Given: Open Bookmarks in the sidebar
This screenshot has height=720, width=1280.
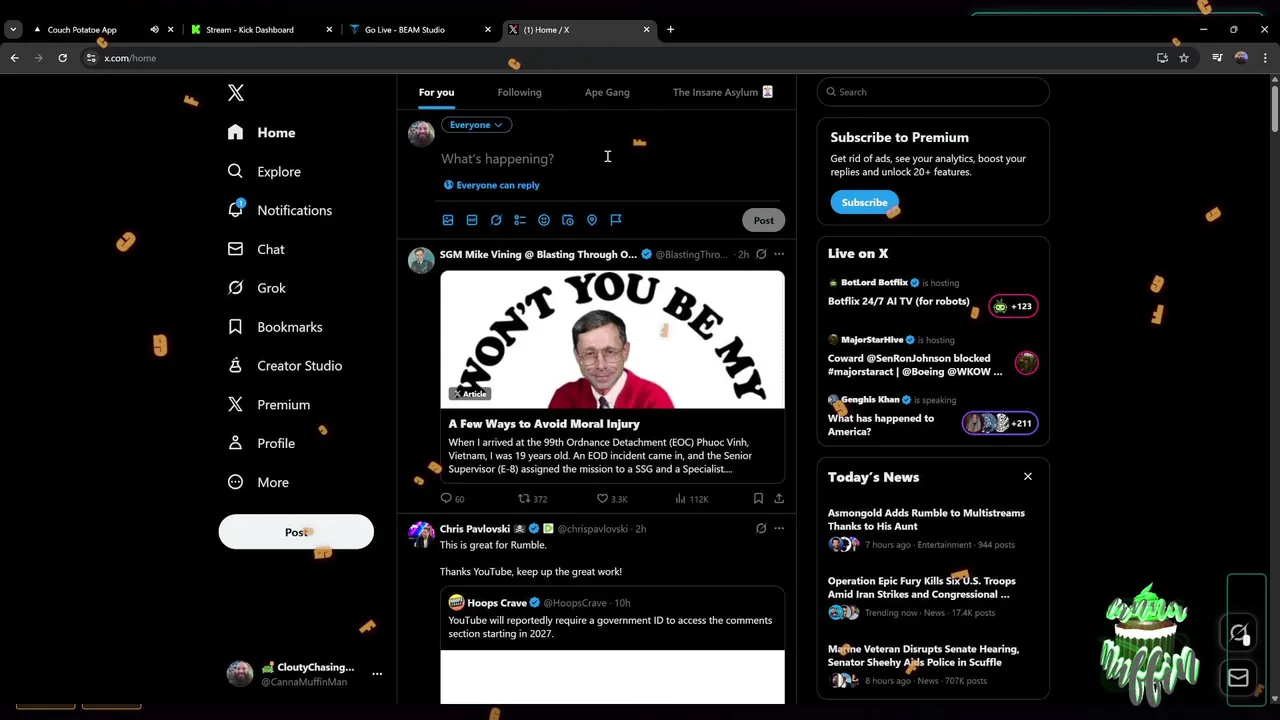Looking at the screenshot, I should click(274, 327).
